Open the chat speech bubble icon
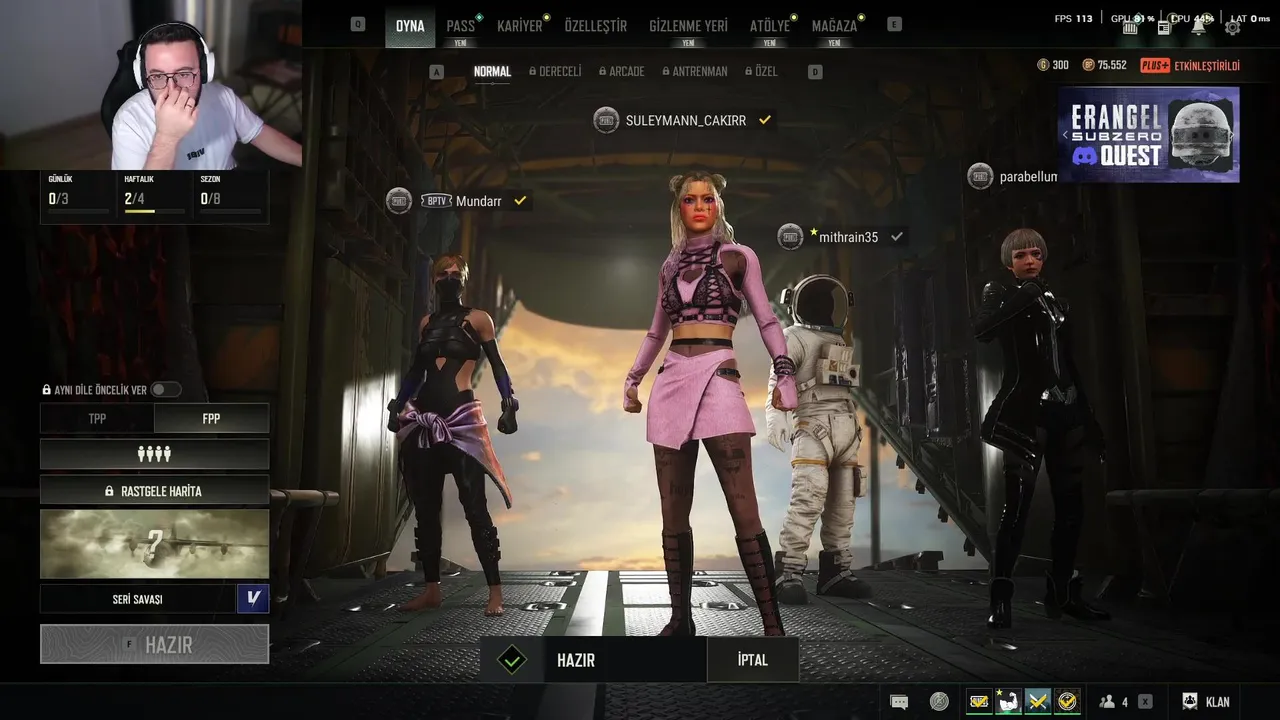Screen dimensions: 1280x720 tap(899, 702)
